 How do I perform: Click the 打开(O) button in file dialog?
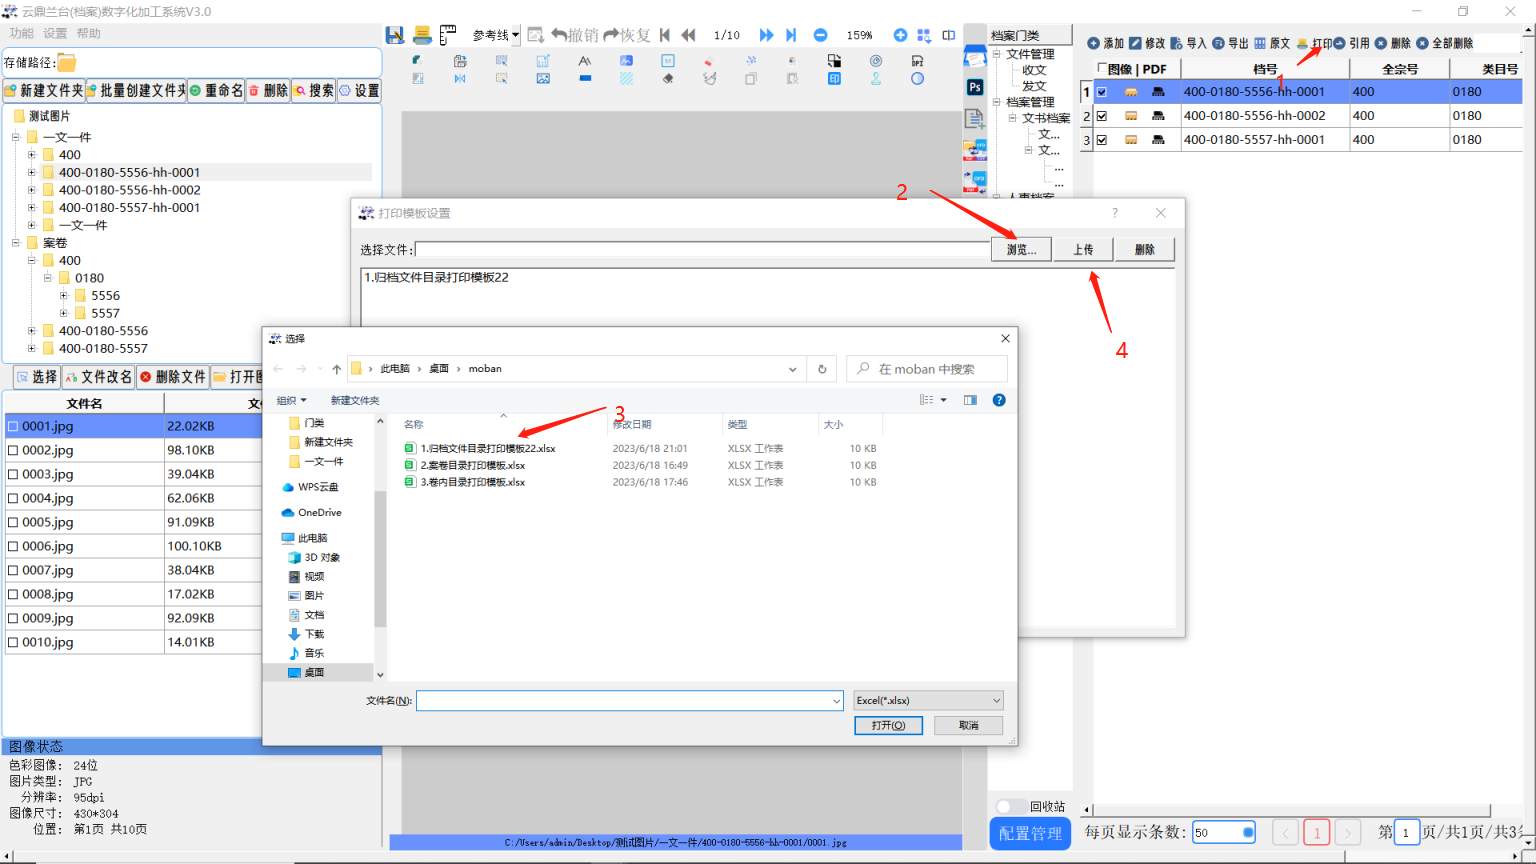(888, 726)
